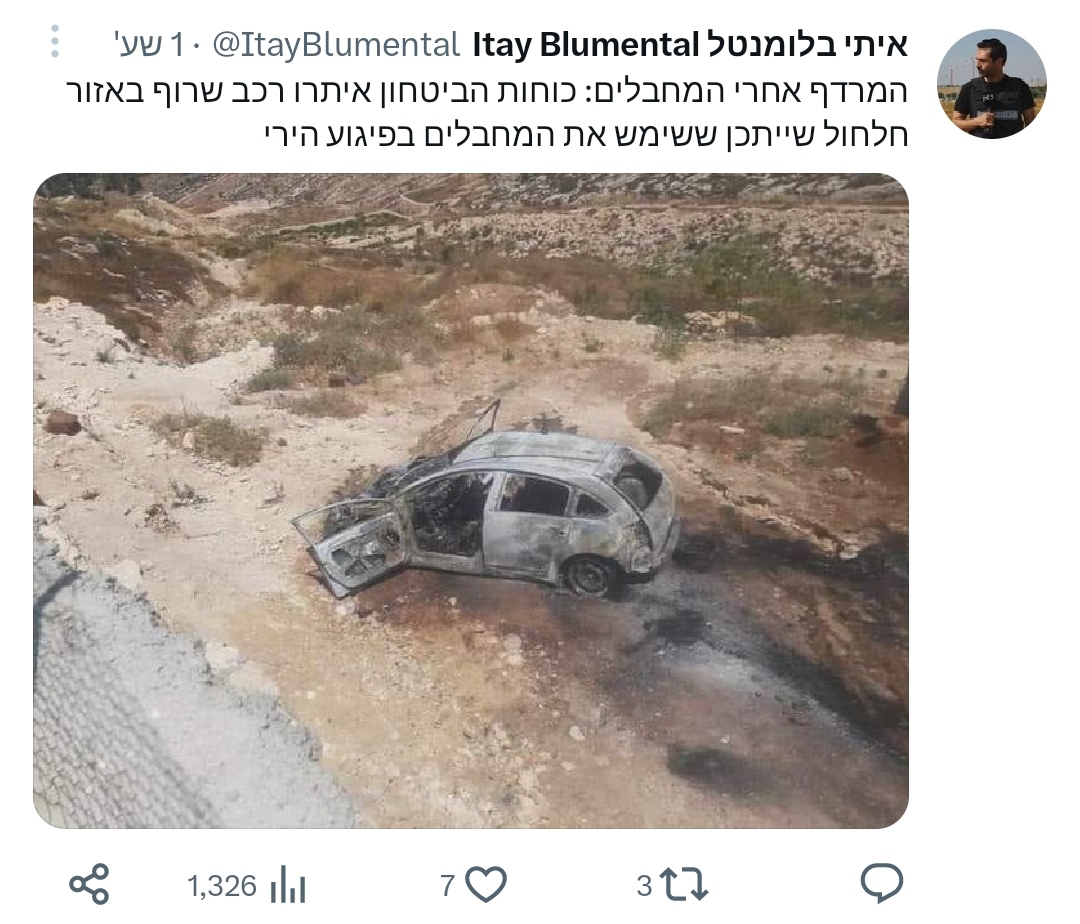Click the like count 7
Image resolution: width=1080 pixels, height=924 pixels.
(448, 885)
